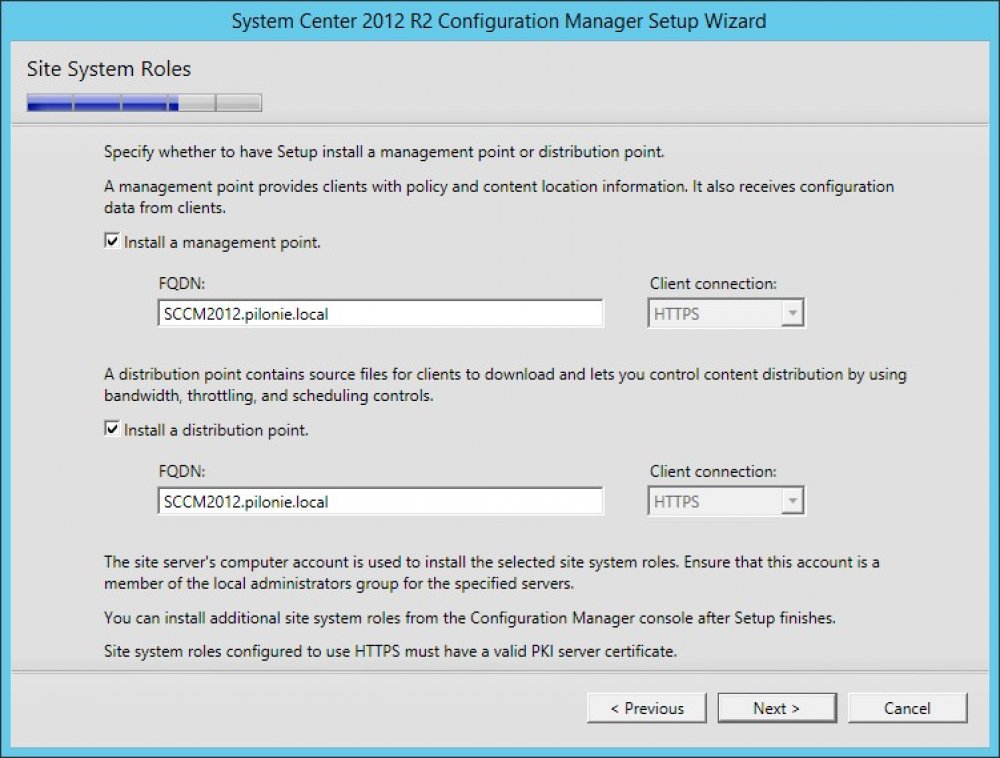This screenshot has width=1000, height=758.
Task: Click the site server's computer account note
Action: pyautogui.click(x=492, y=572)
